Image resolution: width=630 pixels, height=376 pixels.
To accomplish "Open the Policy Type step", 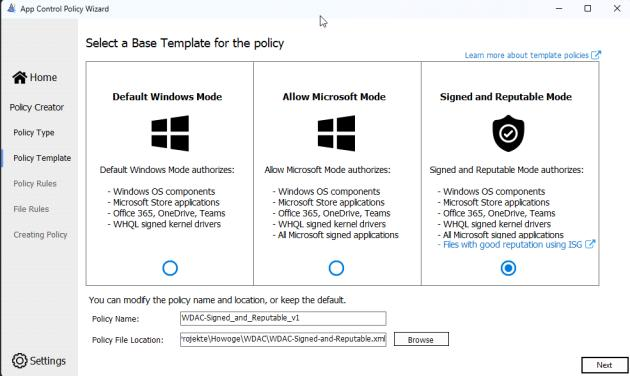I will tap(34, 133).
